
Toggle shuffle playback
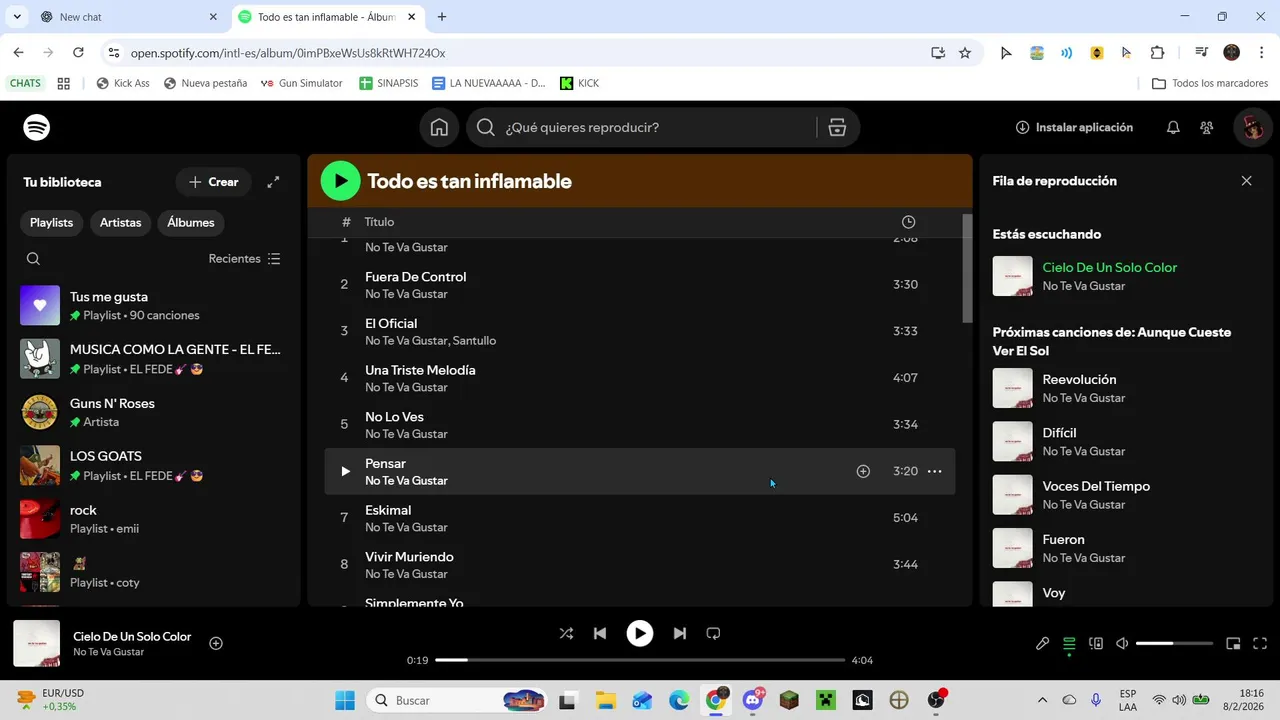pos(566,633)
